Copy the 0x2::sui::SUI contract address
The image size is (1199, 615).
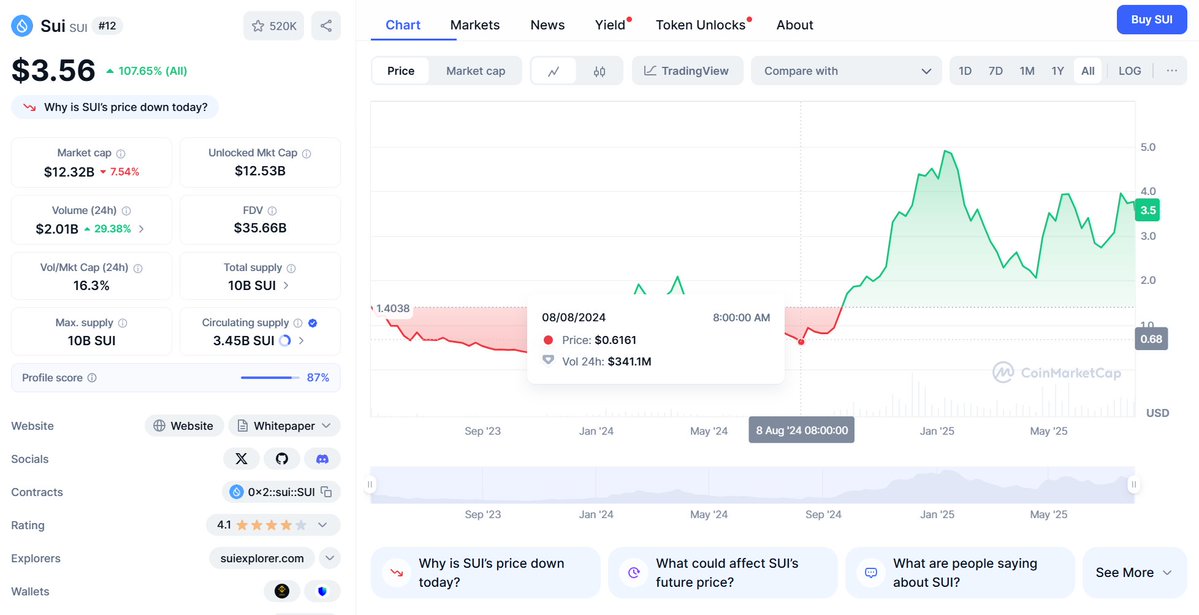pyautogui.click(x=327, y=492)
